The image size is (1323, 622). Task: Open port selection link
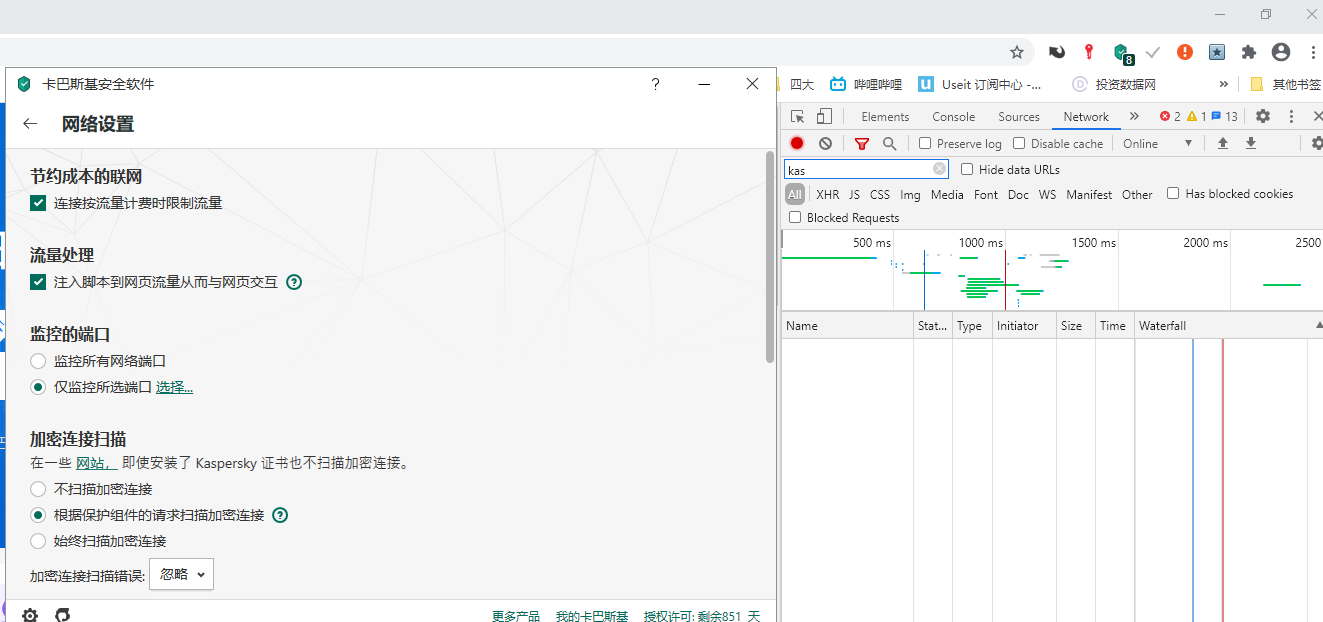coord(174,387)
